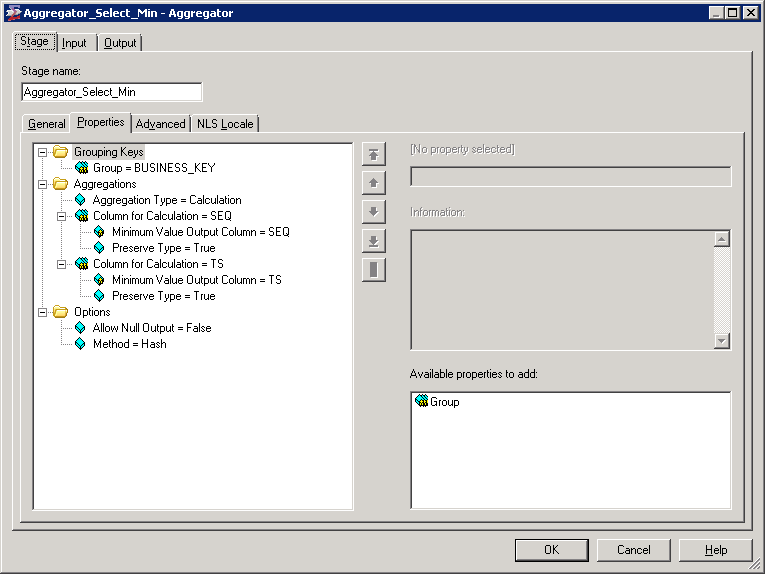Viewport: 765px width, 574px height.
Task: Collapse Column for Calculation = SEQ node
Action: tap(61, 216)
